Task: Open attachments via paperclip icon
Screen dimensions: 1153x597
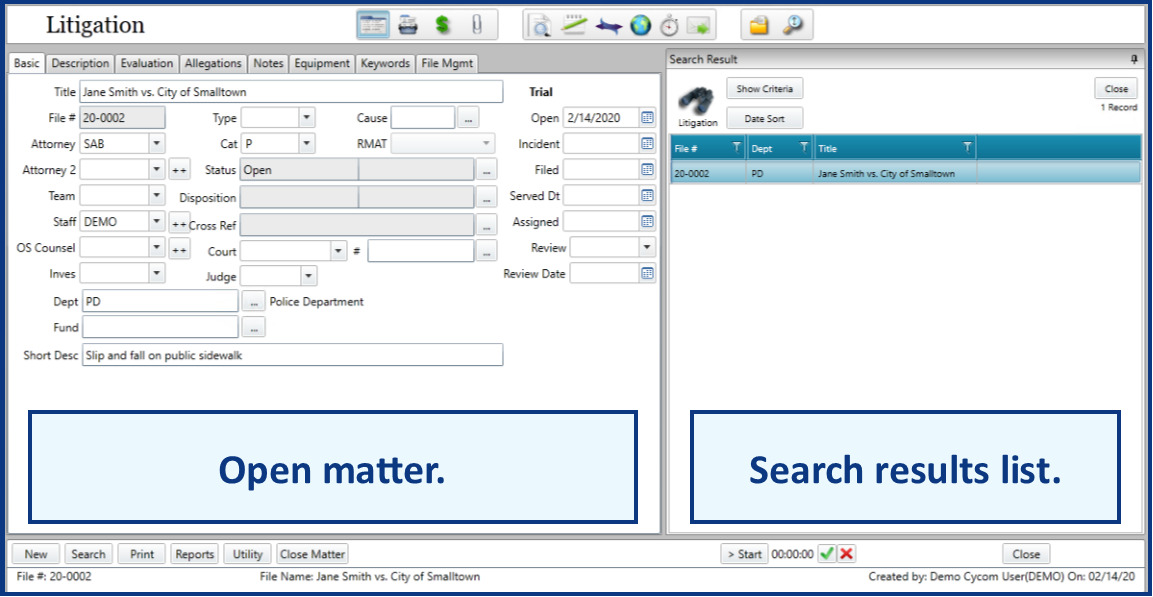Action: [476, 24]
